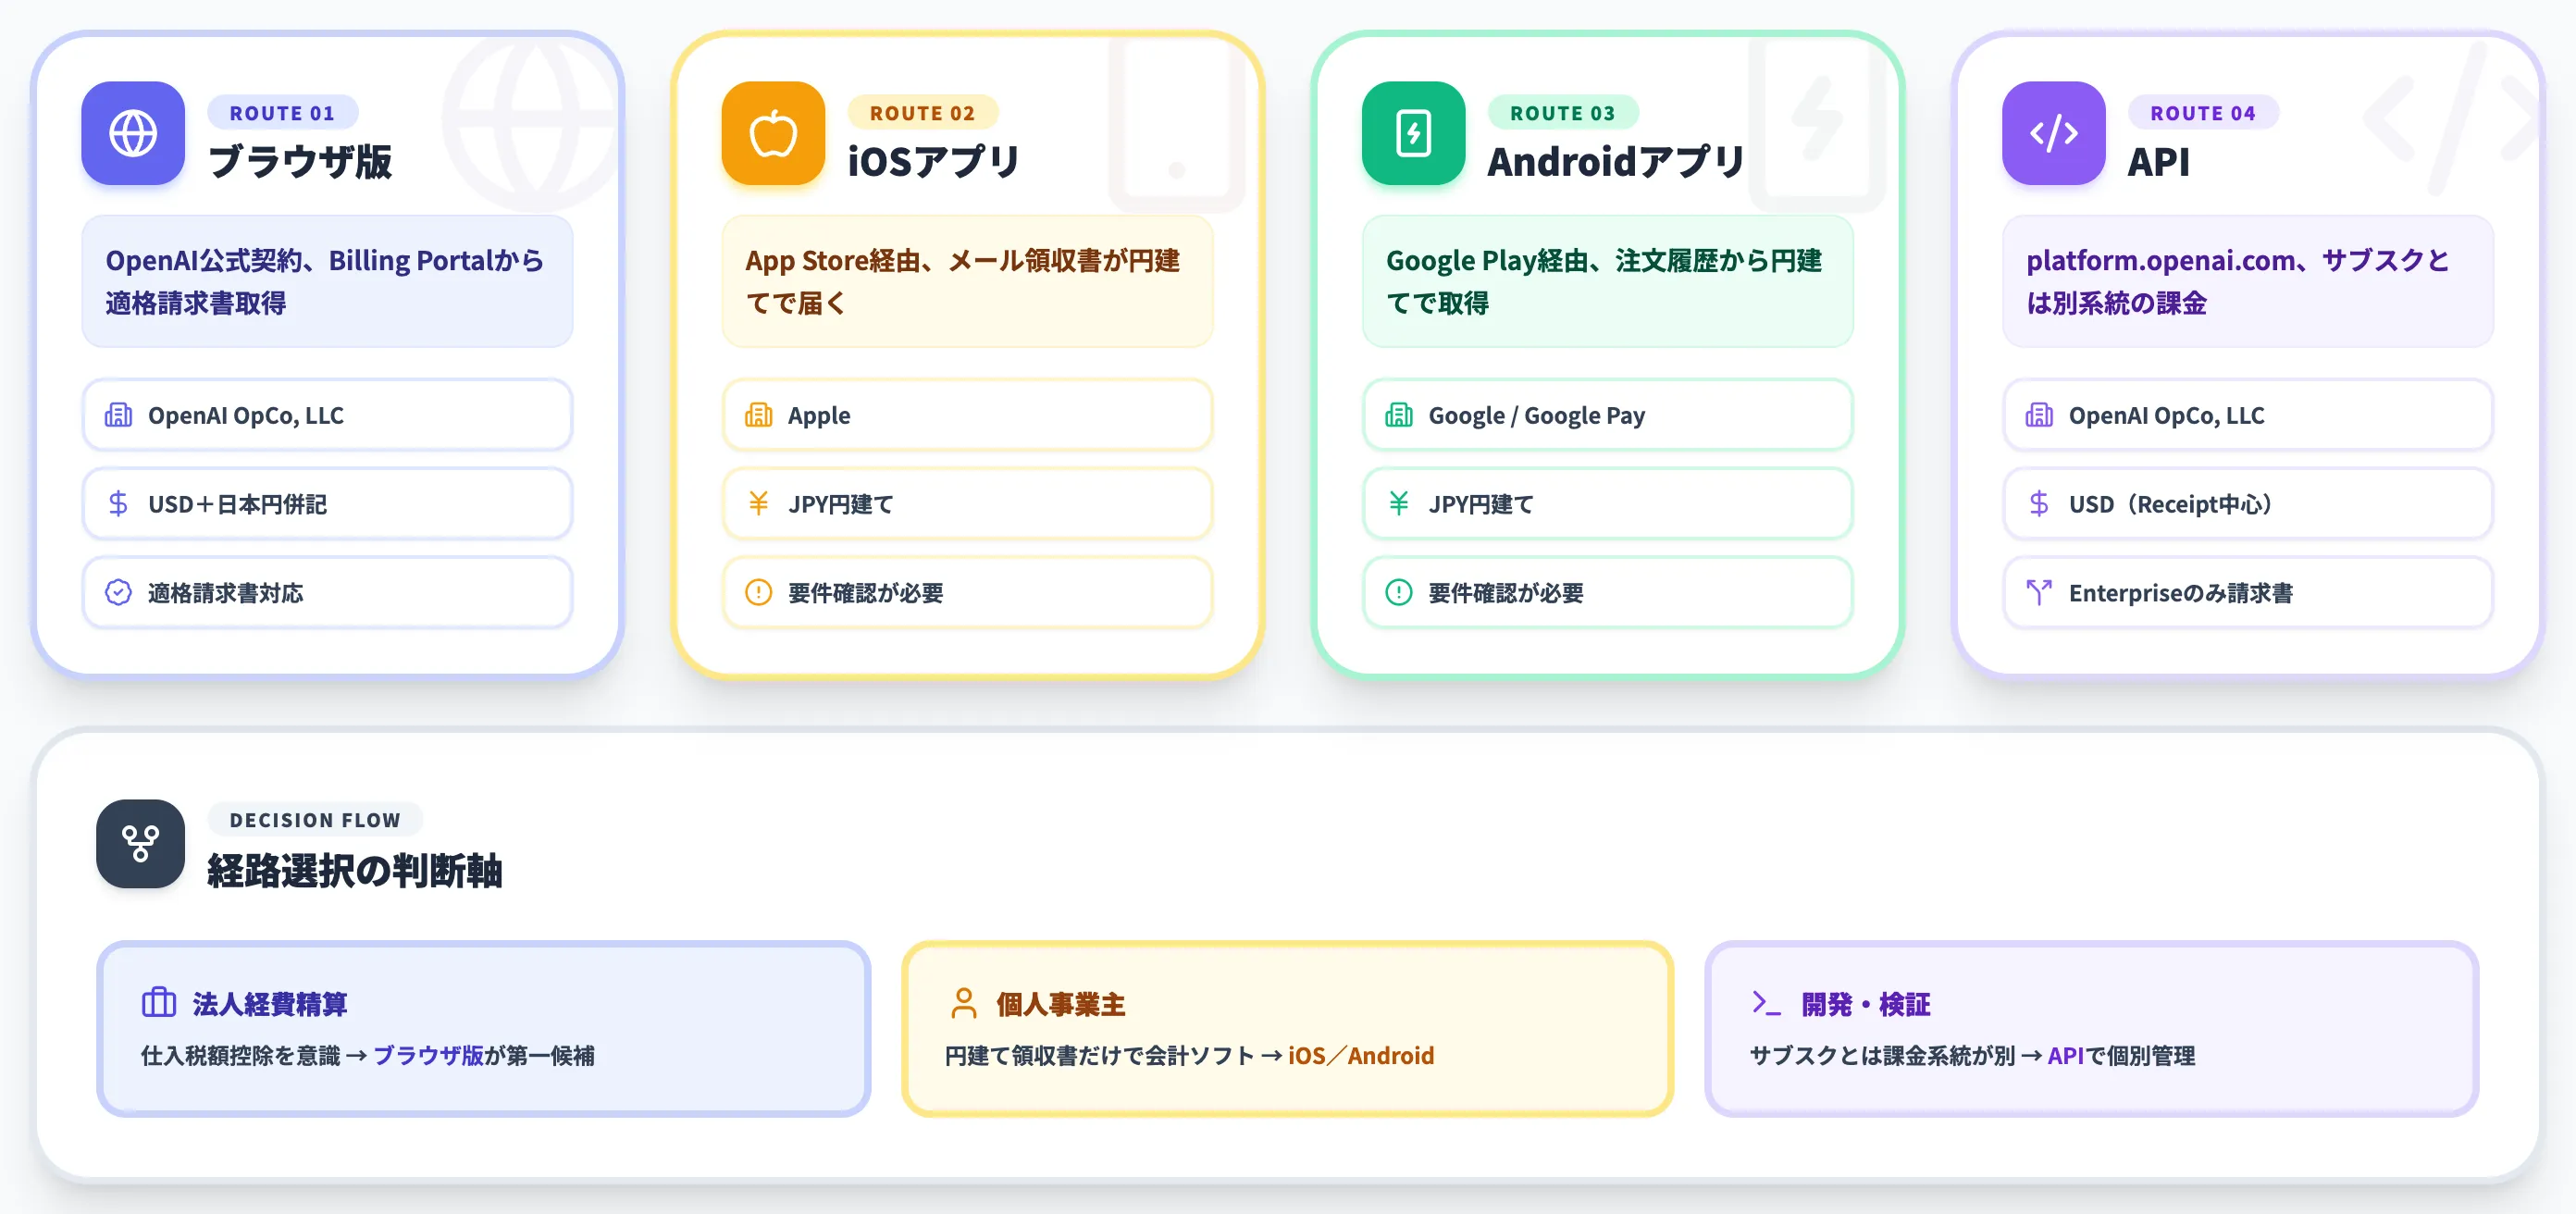
Task: Click the text 仕入税額控除を意識
Action: (241, 1055)
